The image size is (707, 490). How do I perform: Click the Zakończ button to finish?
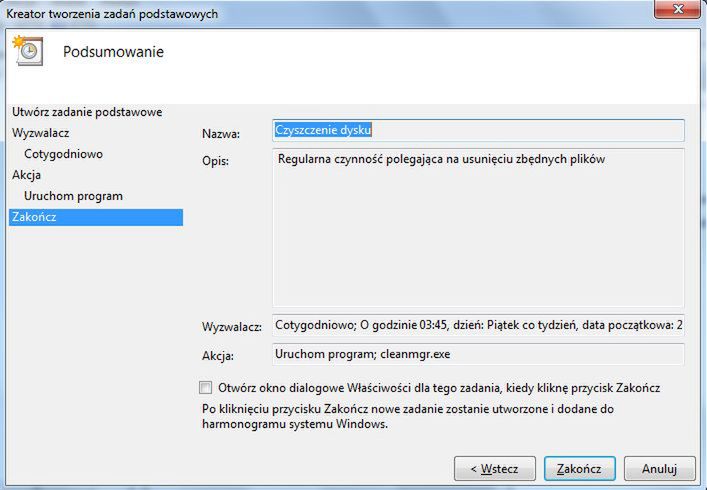579,469
